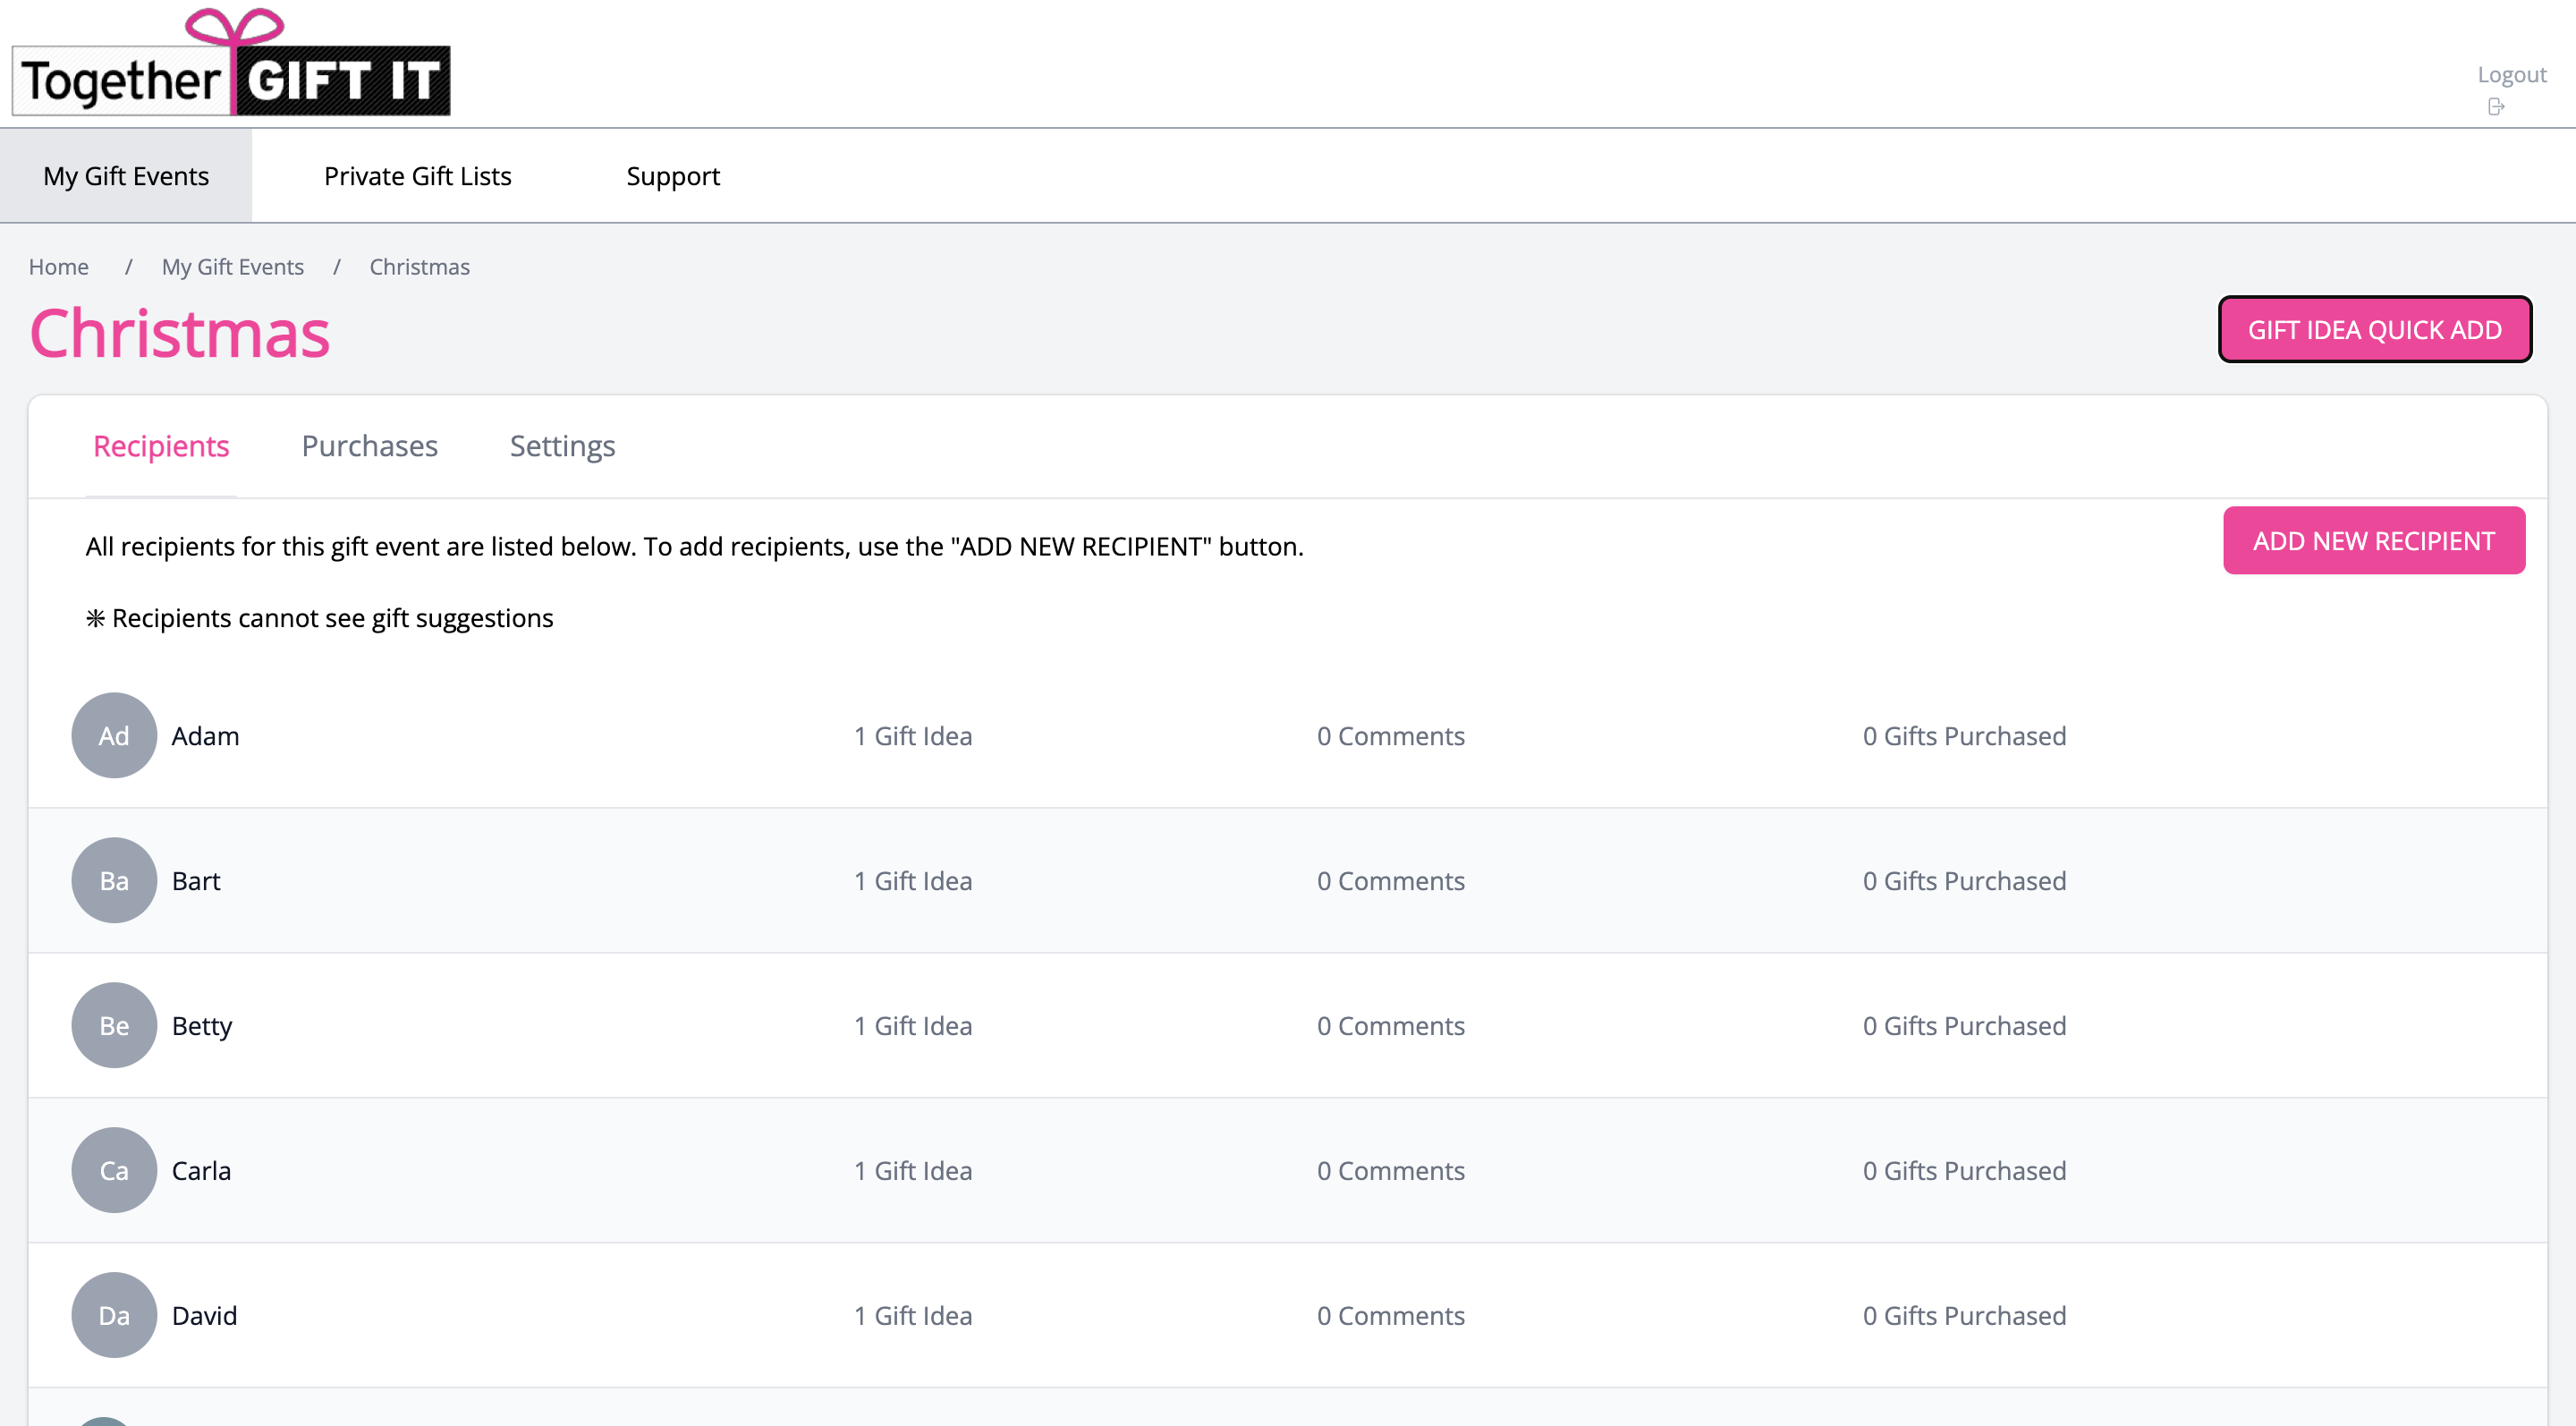2576x1426 pixels.
Task: Open Bart's 'Ba' avatar
Action: point(114,881)
